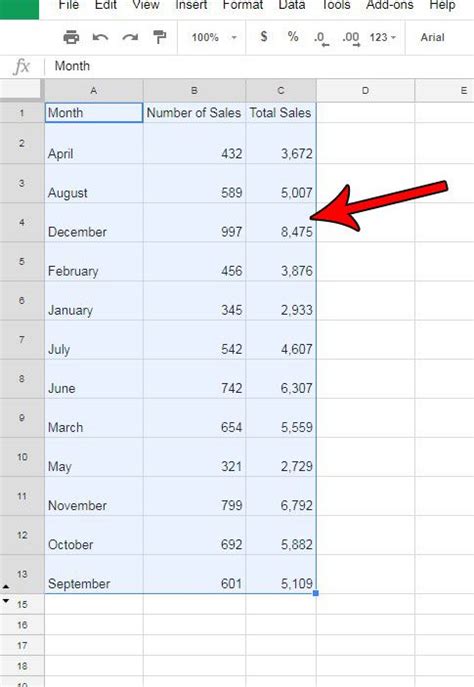Click the select-all corner box
The height and width of the screenshot is (687, 474).
coord(22,90)
